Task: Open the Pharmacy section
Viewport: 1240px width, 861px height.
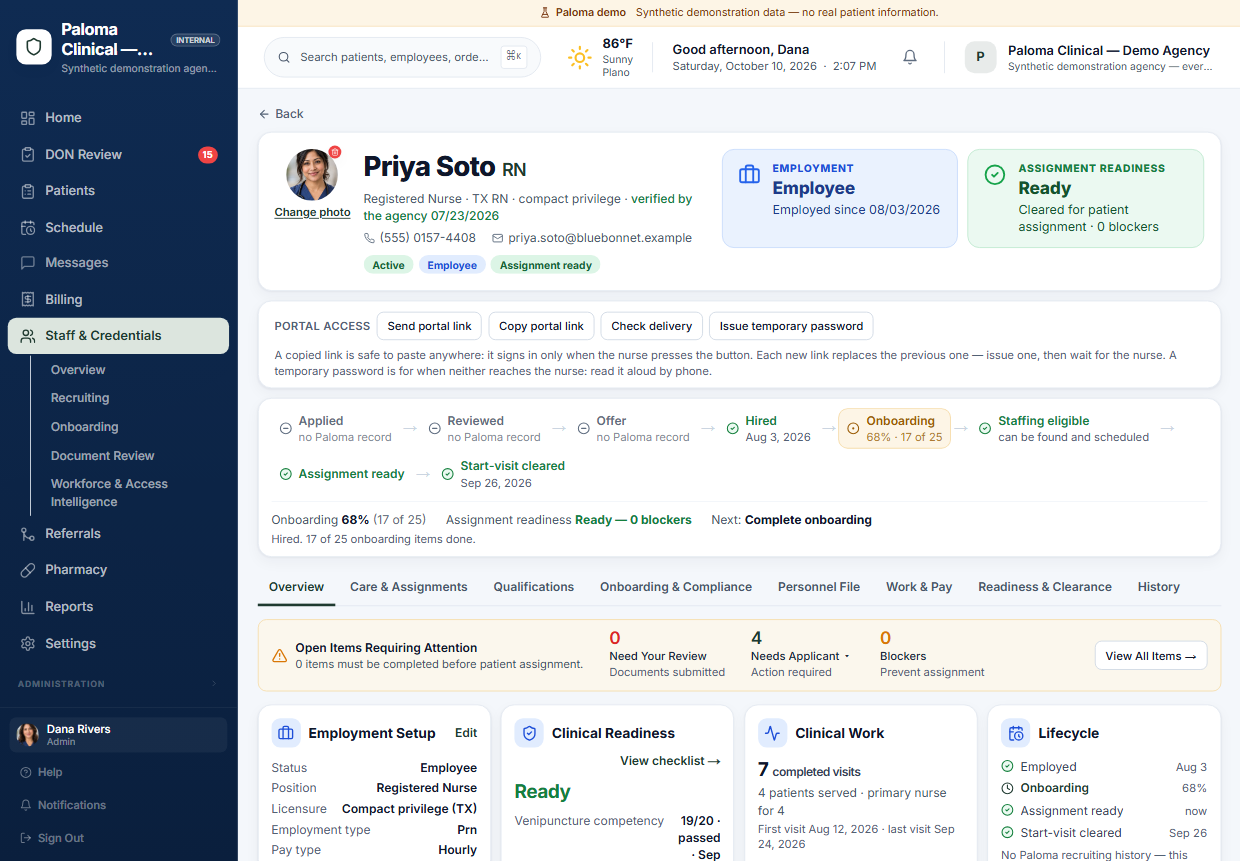Action: click(x=118, y=570)
